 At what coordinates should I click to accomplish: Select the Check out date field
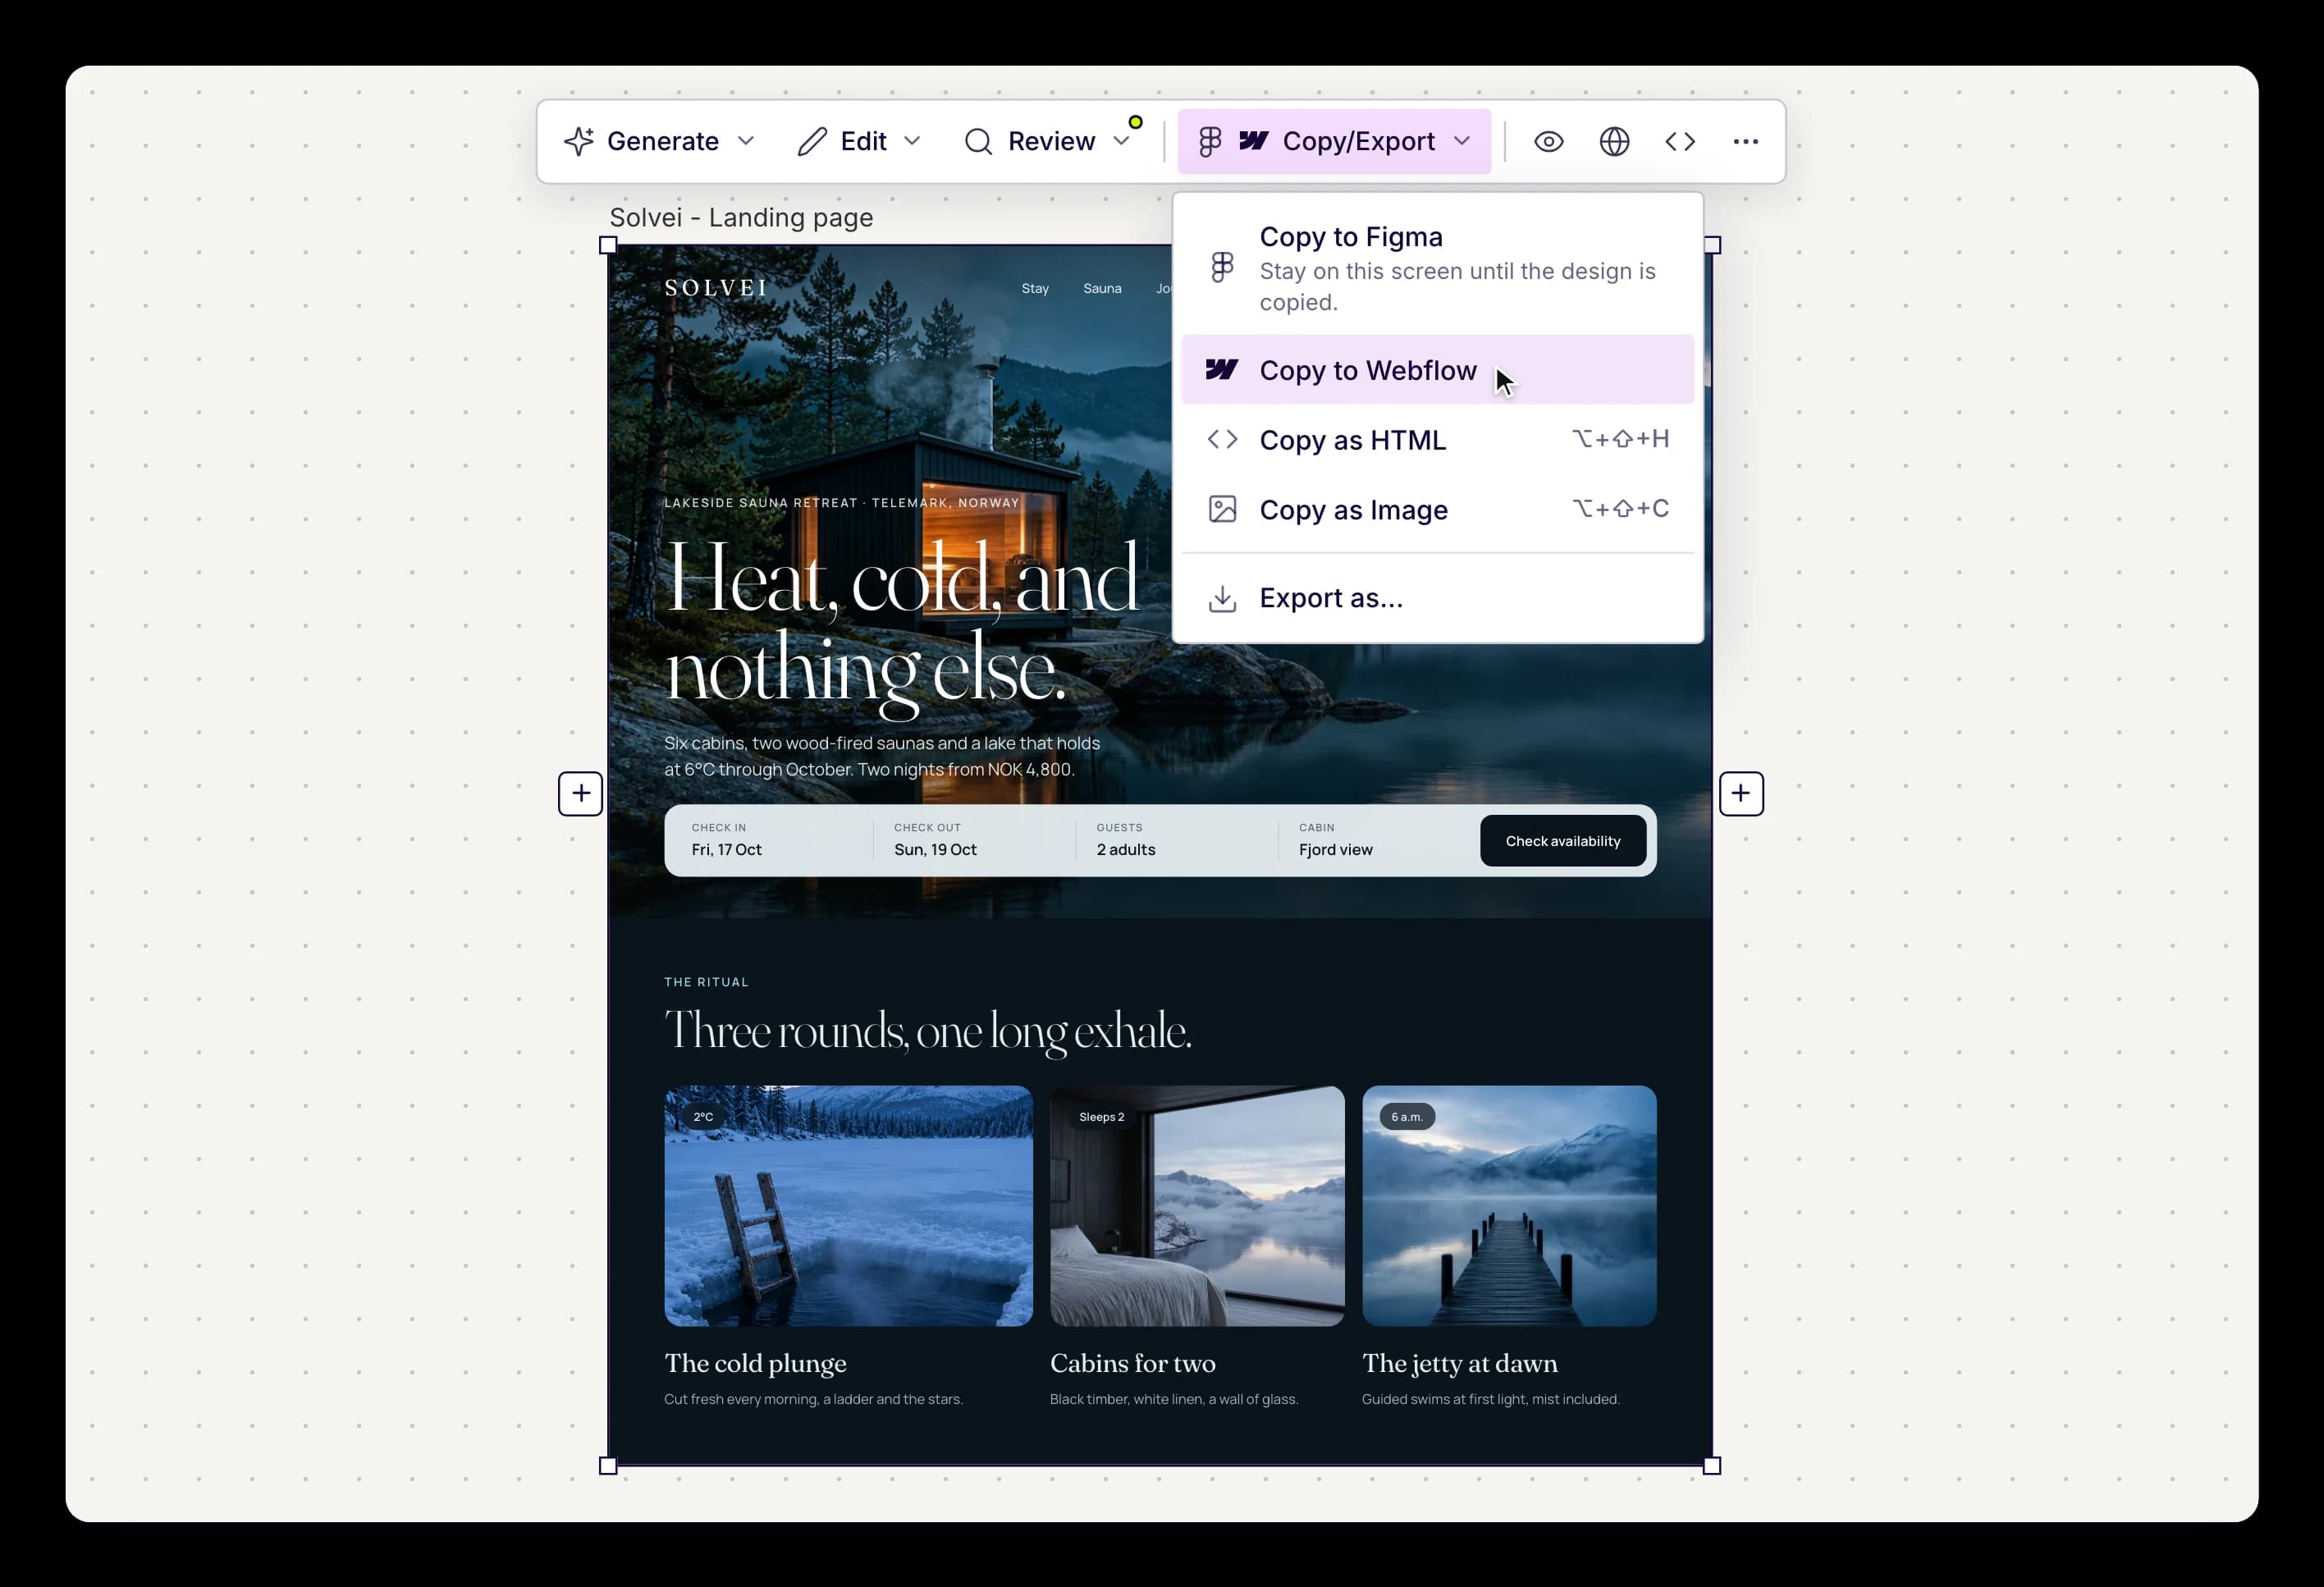coord(975,840)
